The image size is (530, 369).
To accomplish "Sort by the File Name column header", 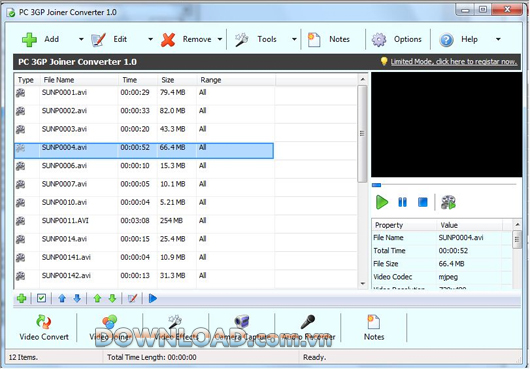I will [79, 80].
